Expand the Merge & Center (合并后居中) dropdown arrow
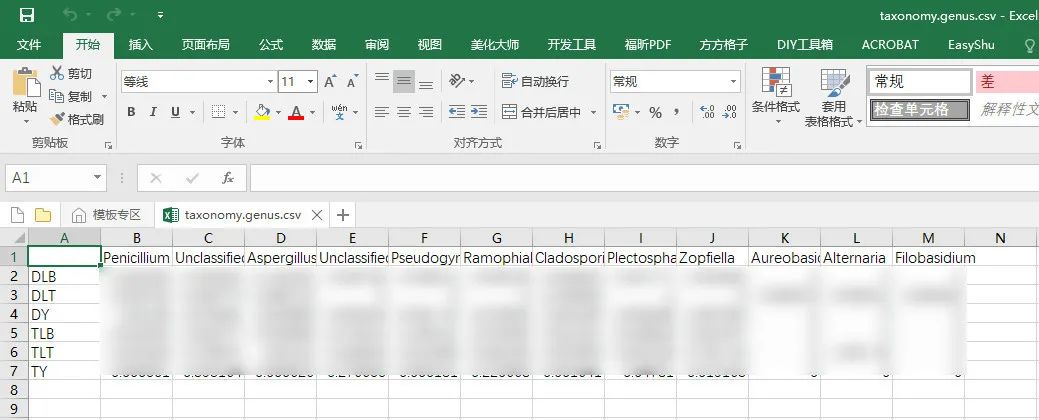Viewport: 1039px width, 420px height. tap(594, 113)
